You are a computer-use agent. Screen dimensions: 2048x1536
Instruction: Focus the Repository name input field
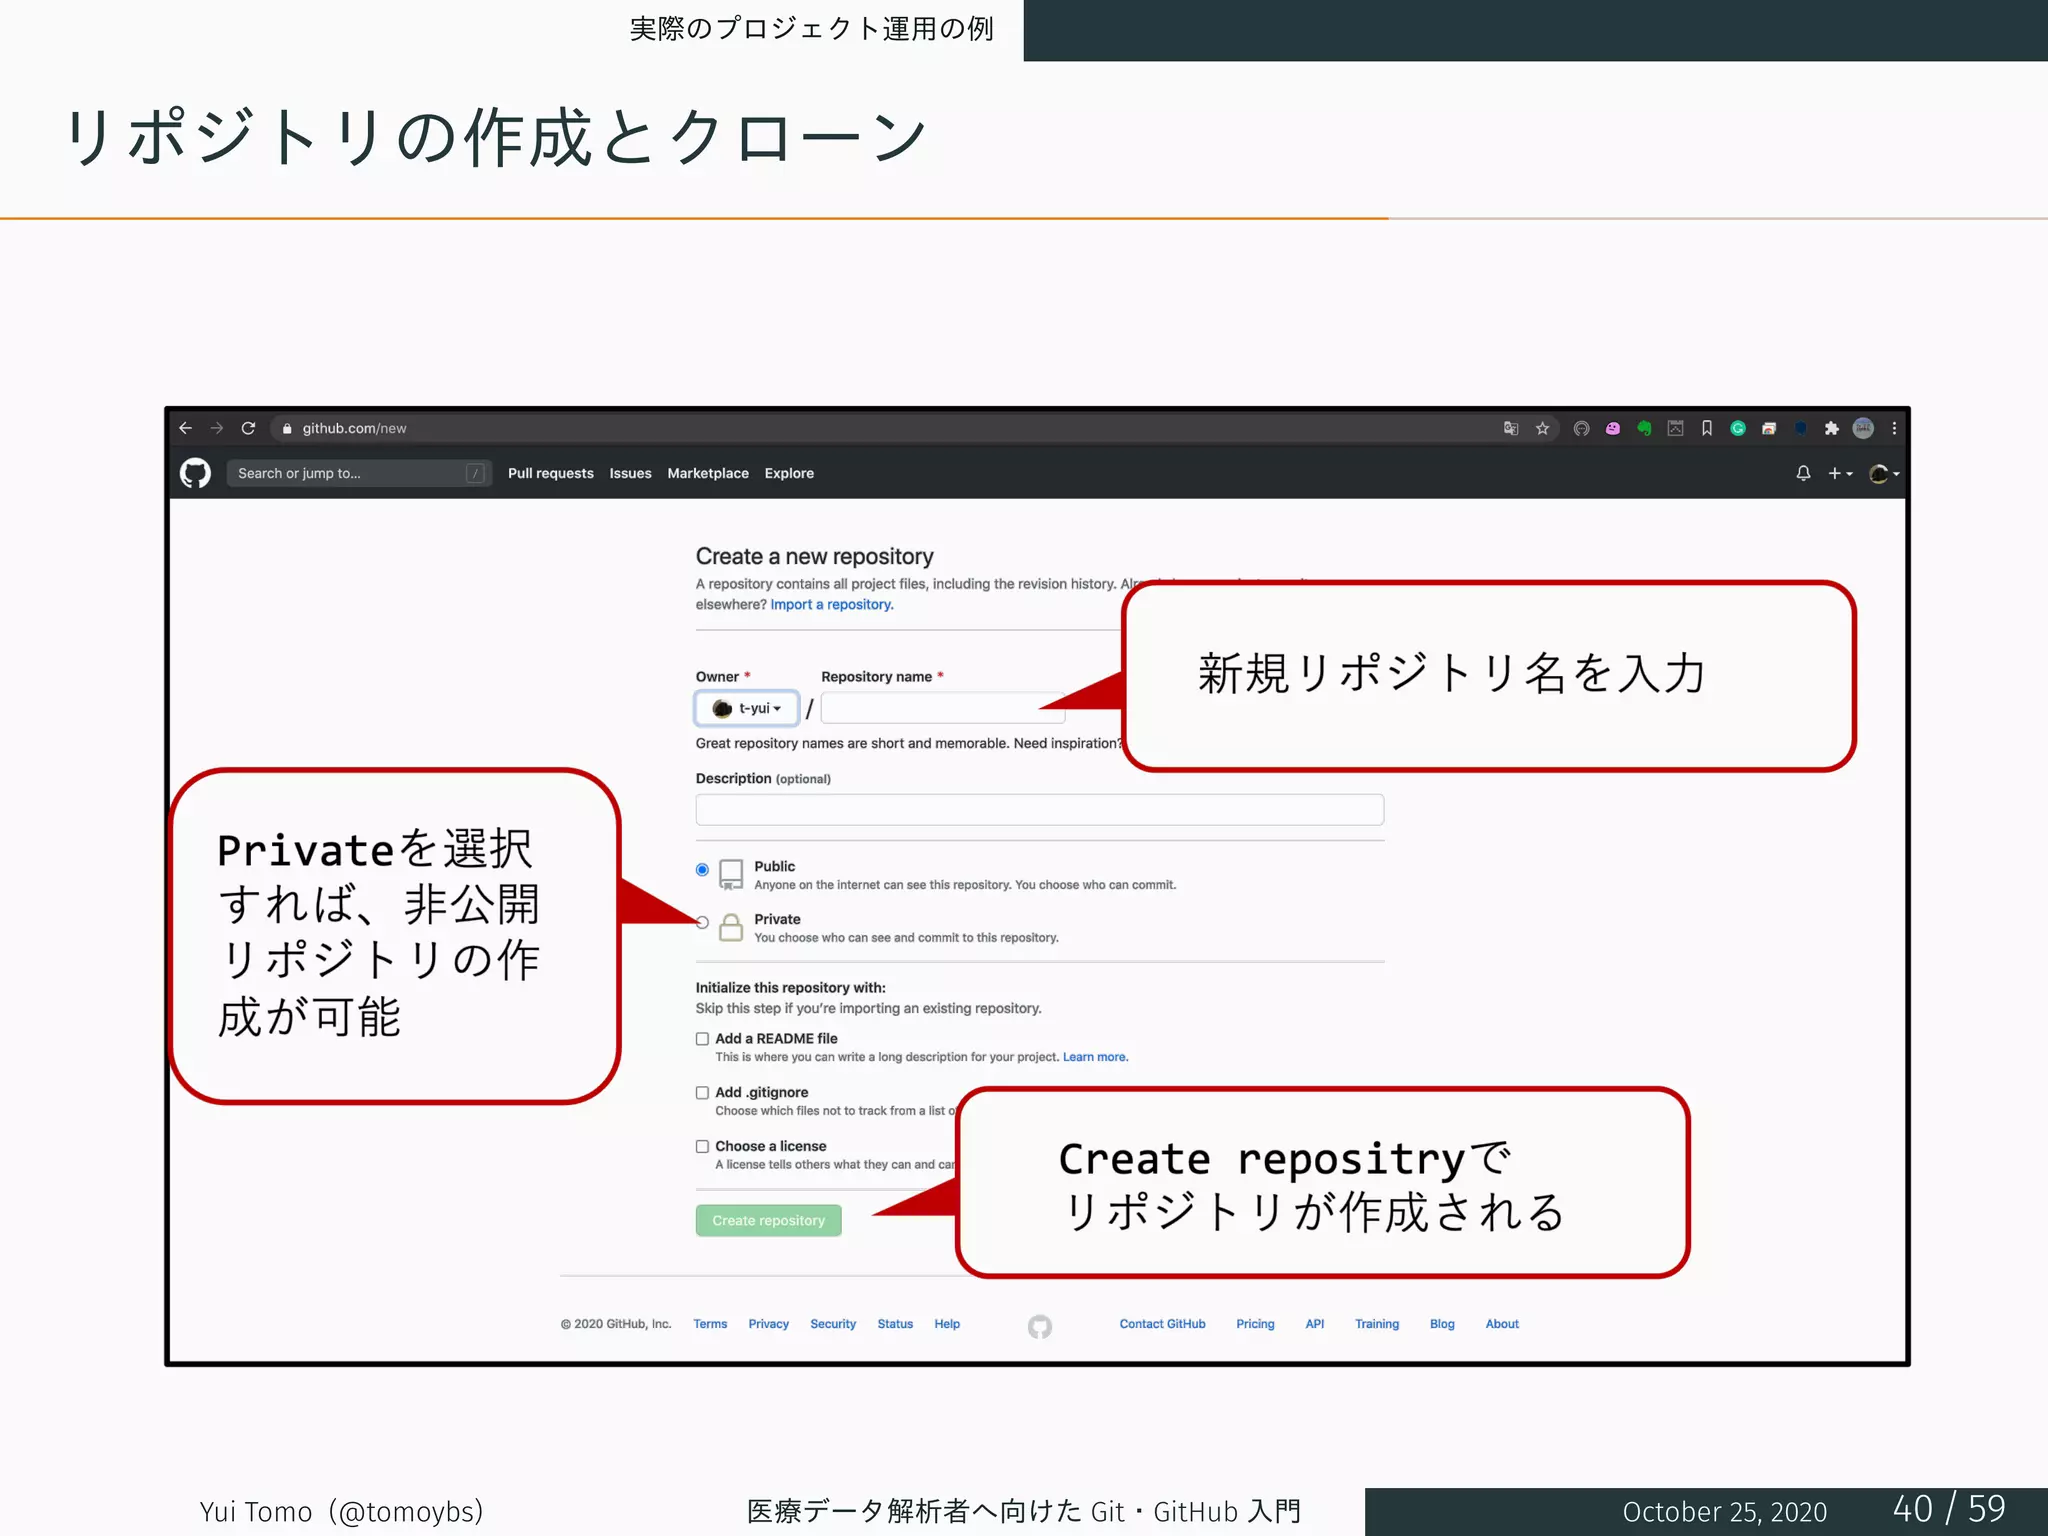click(943, 708)
